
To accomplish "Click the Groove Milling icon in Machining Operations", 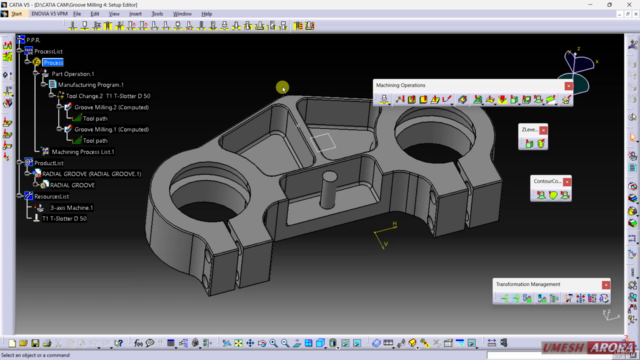I will tap(462, 99).
